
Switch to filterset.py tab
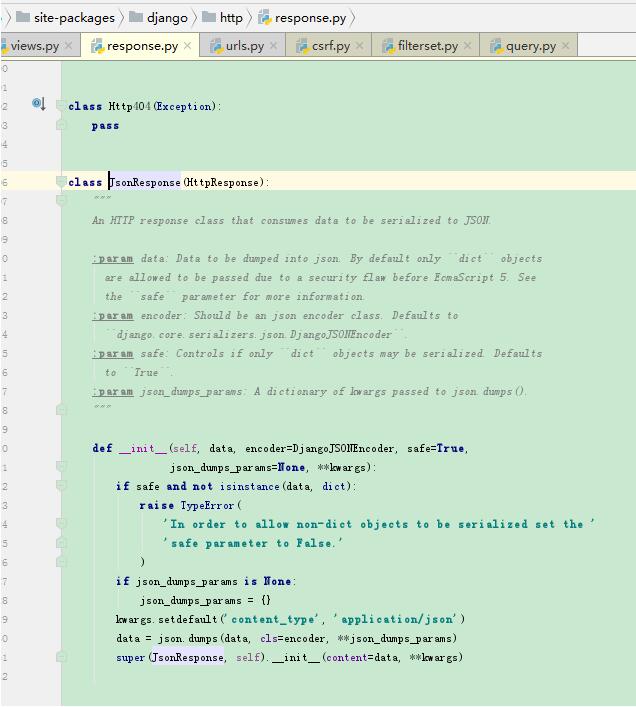coord(428,46)
